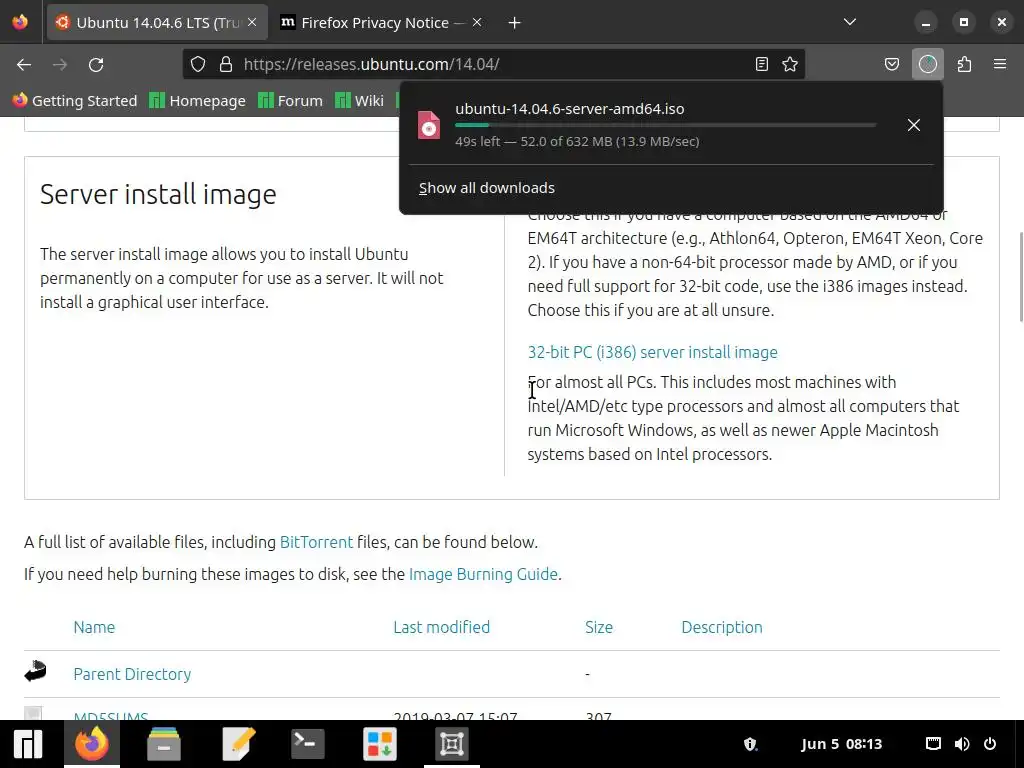Click the Parent Directory back-arrow icon

tap(35, 671)
